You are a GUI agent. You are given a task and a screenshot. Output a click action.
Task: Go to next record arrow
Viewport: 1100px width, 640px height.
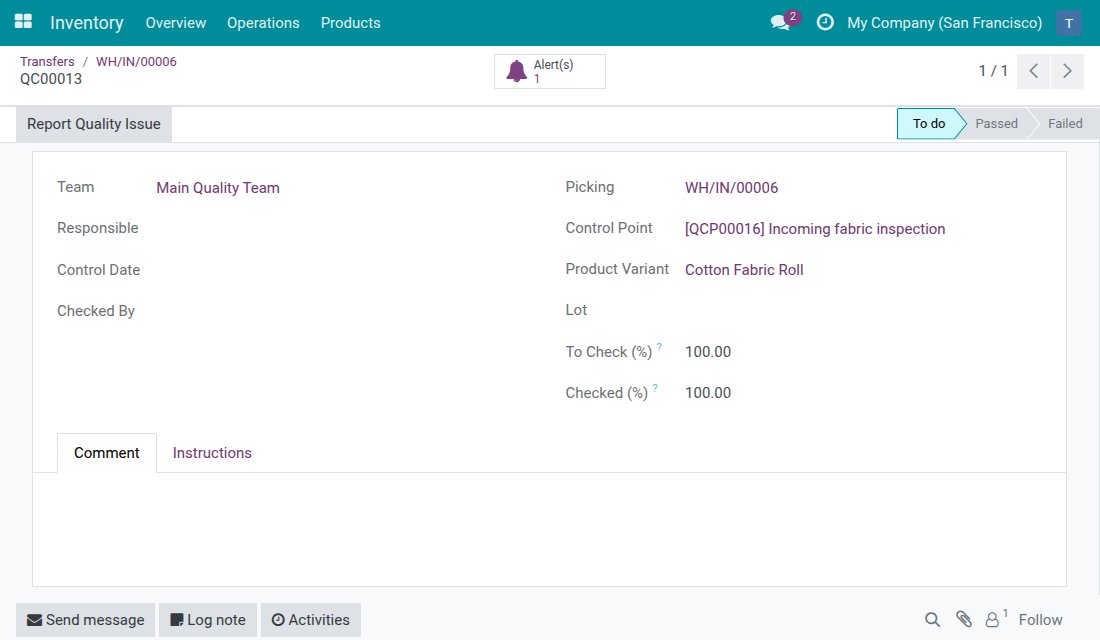[1067, 71]
